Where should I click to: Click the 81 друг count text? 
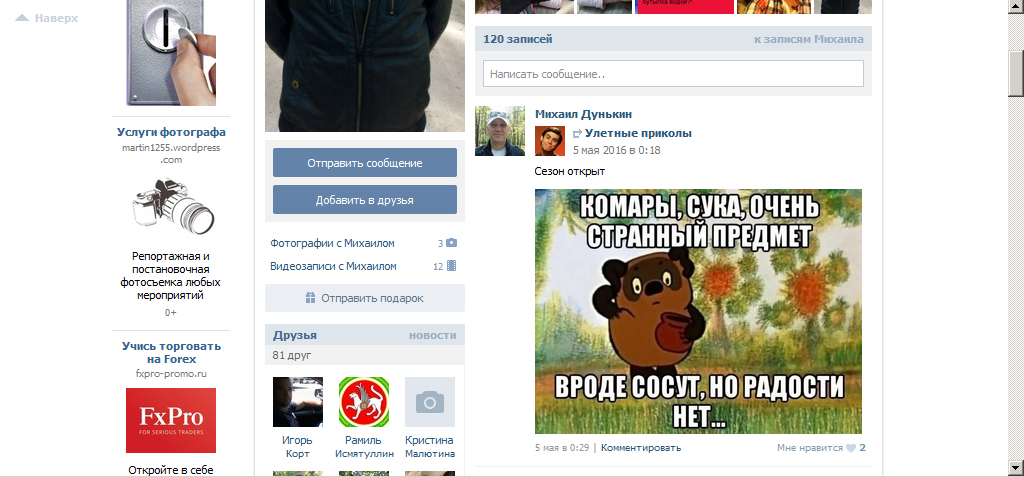point(292,355)
